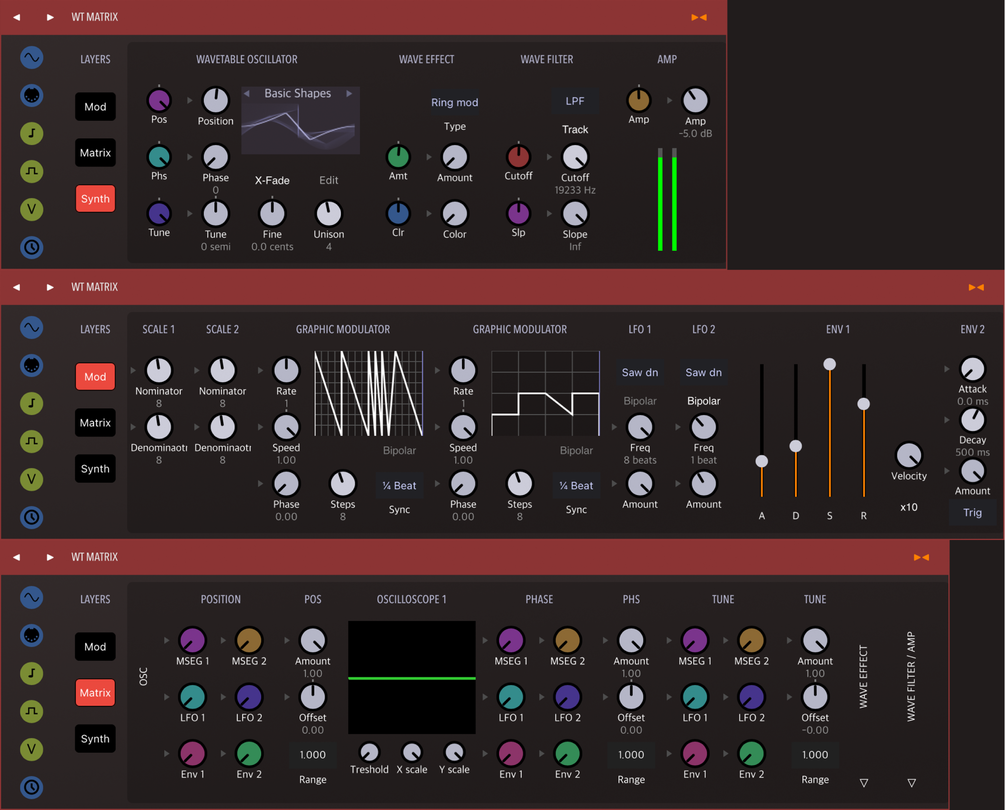The width and height of the screenshot is (1005, 810).
Task: Click the X-Fade button in the wavetable oscillator
Action: [272, 180]
